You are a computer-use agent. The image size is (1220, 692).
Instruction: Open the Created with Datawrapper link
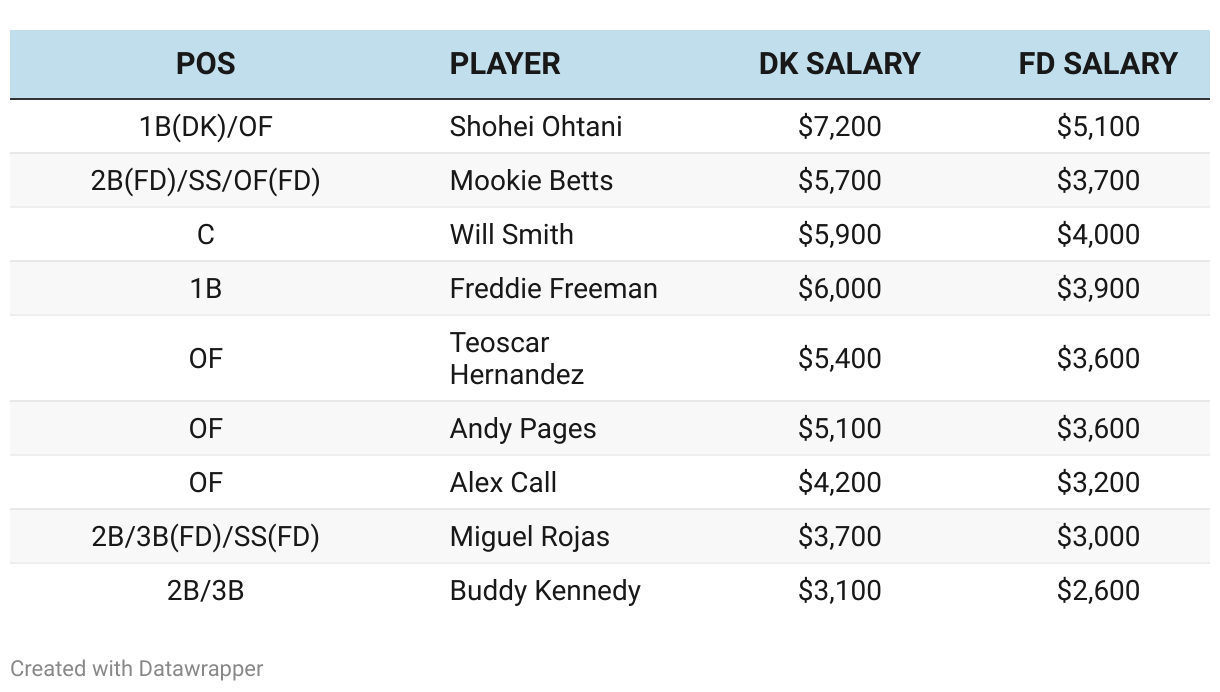pyautogui.click(x=137, y=668)
